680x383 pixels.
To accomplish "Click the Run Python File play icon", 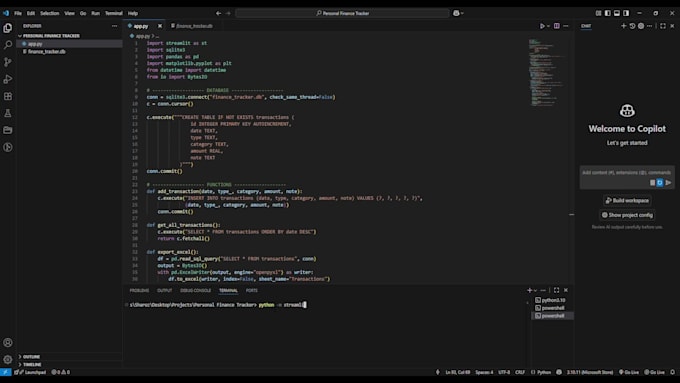I will 542,26.
